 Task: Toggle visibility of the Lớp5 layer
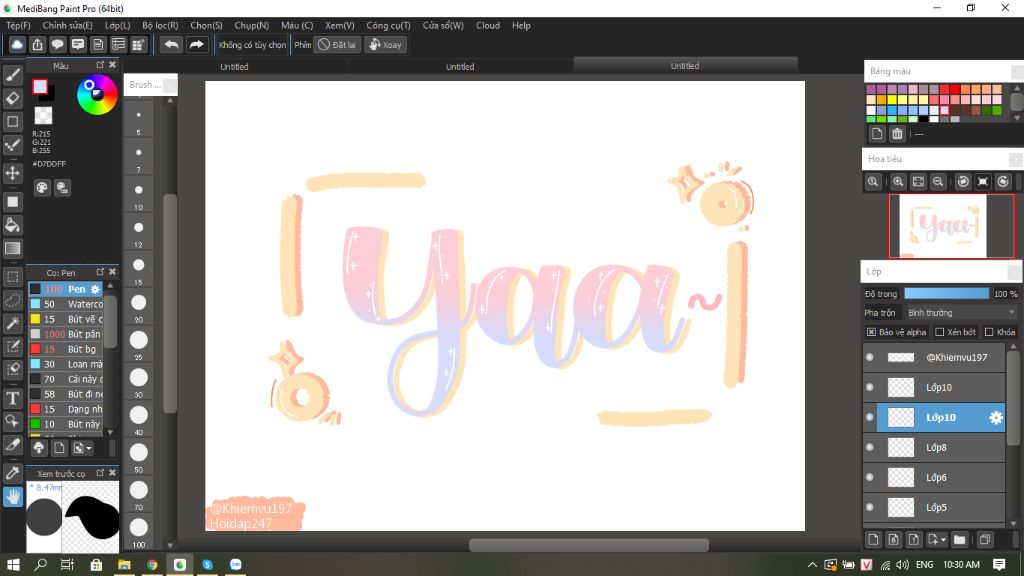pyautogui.click(x=869, y=507)
